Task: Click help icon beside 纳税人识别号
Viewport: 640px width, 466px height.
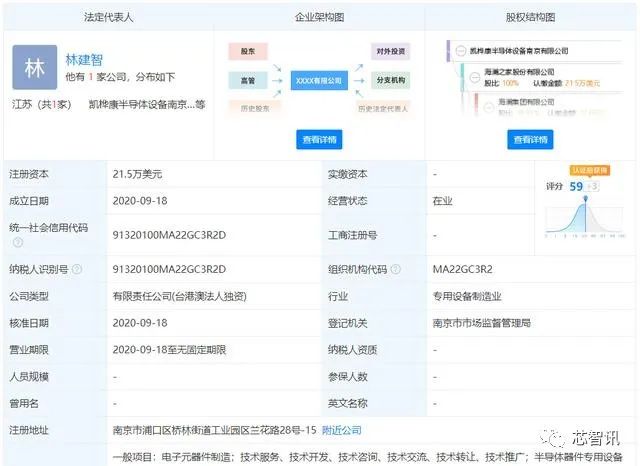Action: (x=77, y=269)
